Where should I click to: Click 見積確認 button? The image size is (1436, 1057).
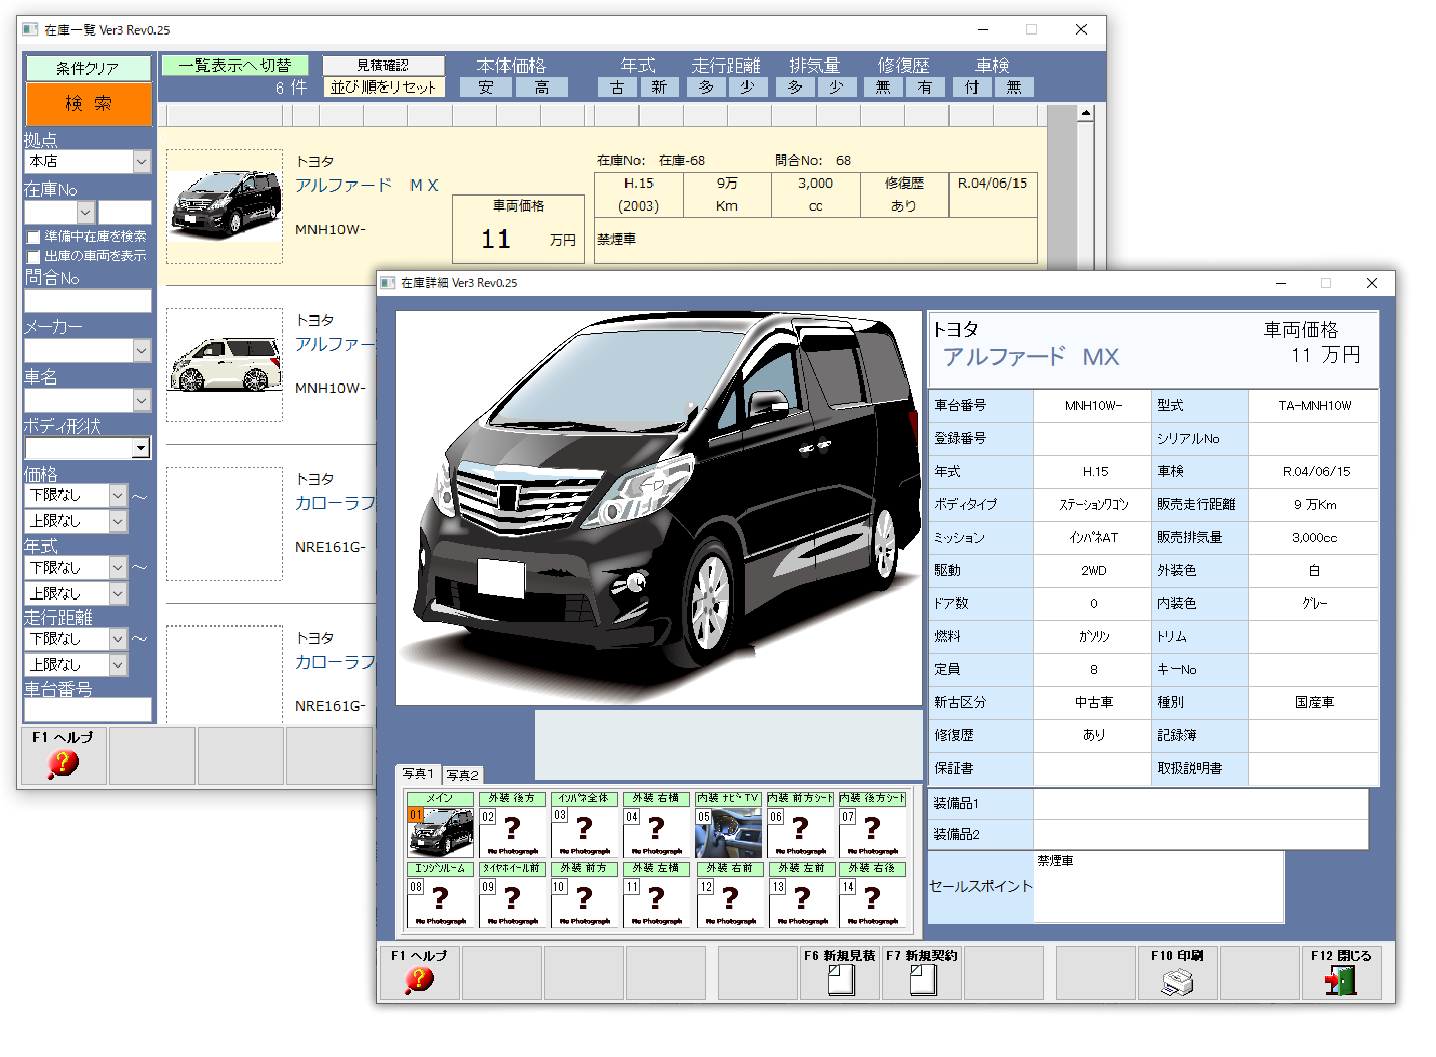click(383, 65)
